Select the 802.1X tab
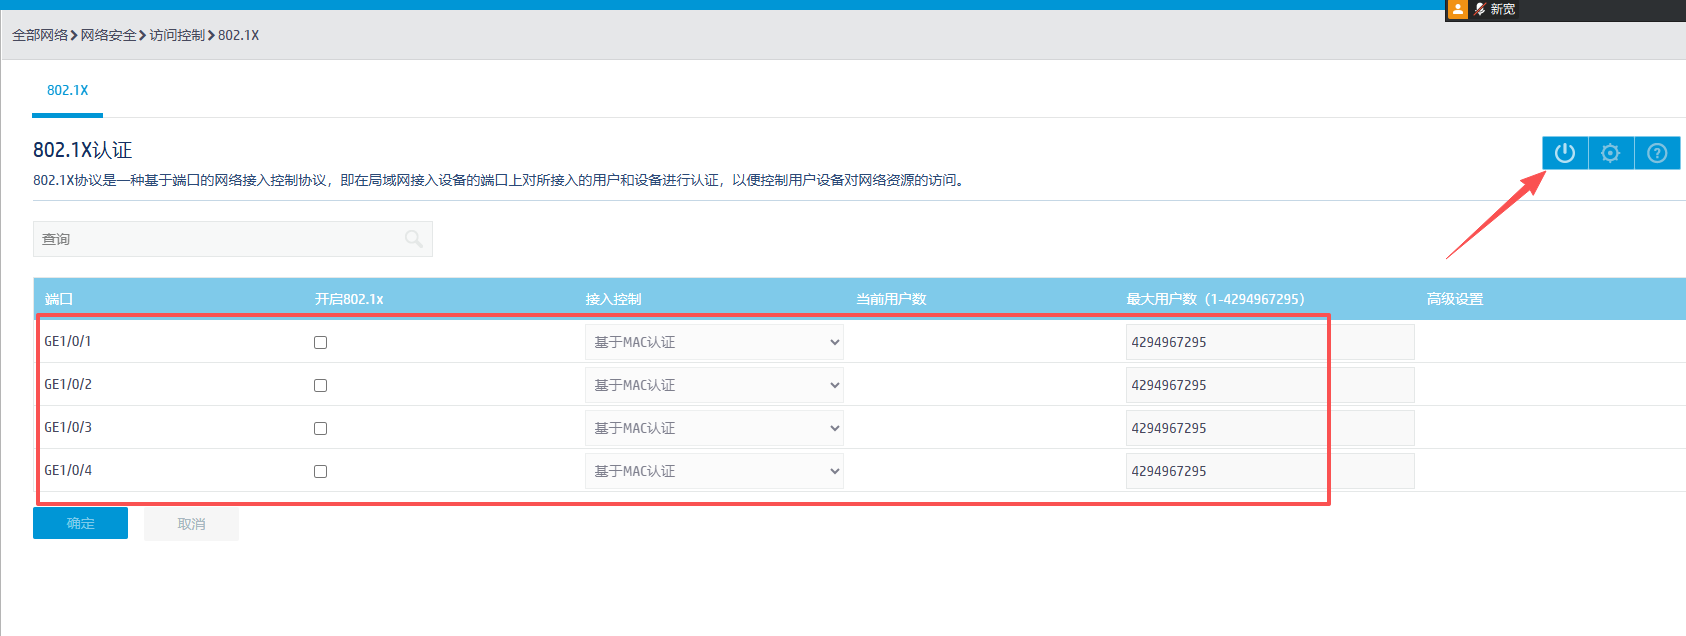The image size is (1686, 636). pos(67,90)
